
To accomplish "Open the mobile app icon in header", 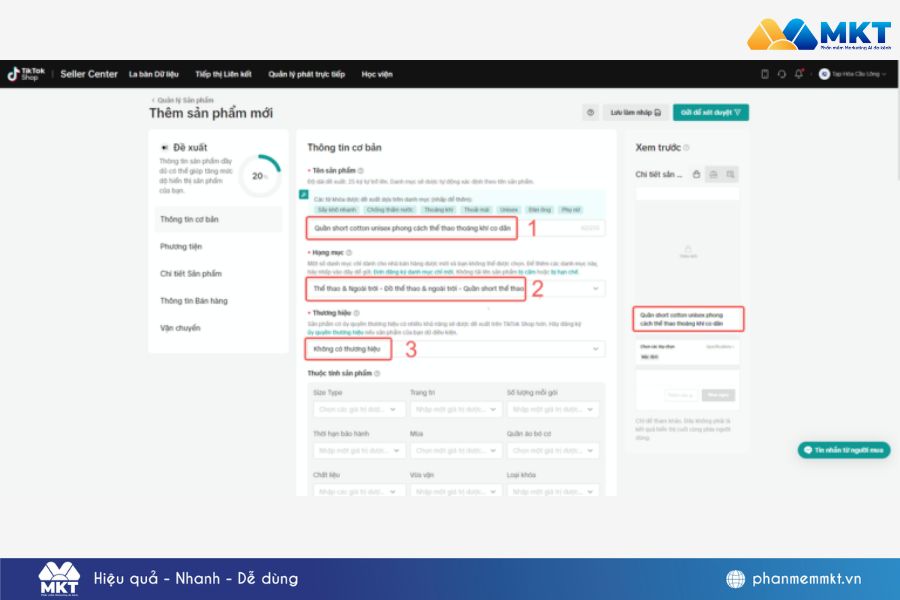I will (765, 74).
